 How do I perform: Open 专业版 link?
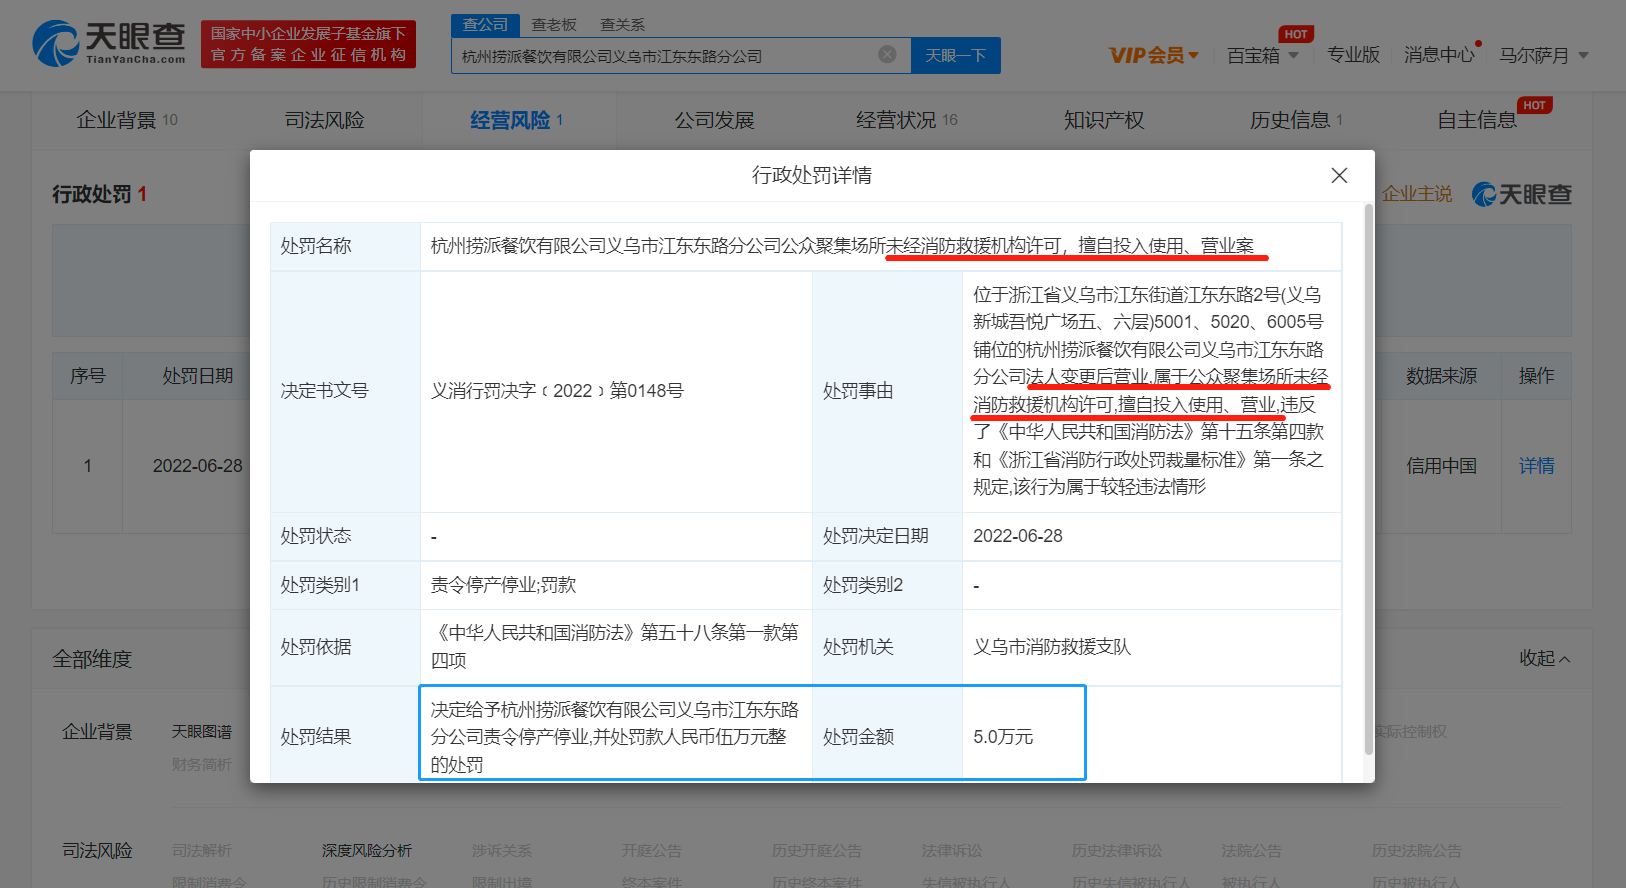(x=1353, y=55)
